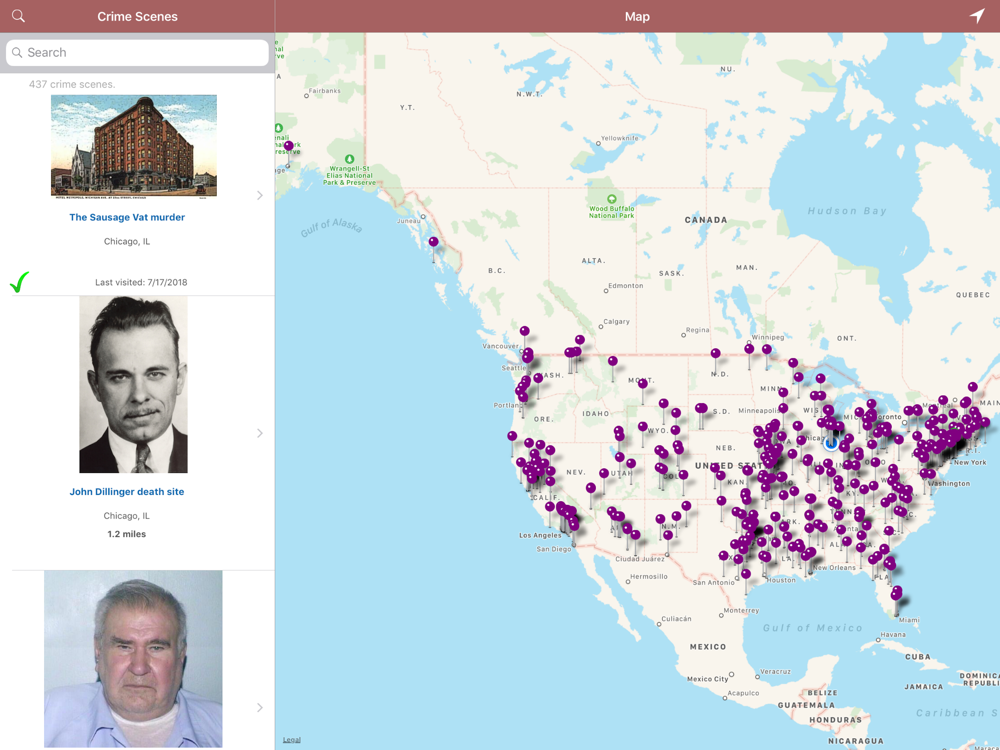Select the purple pin in Alaska near Denali

tap(289, 147)
